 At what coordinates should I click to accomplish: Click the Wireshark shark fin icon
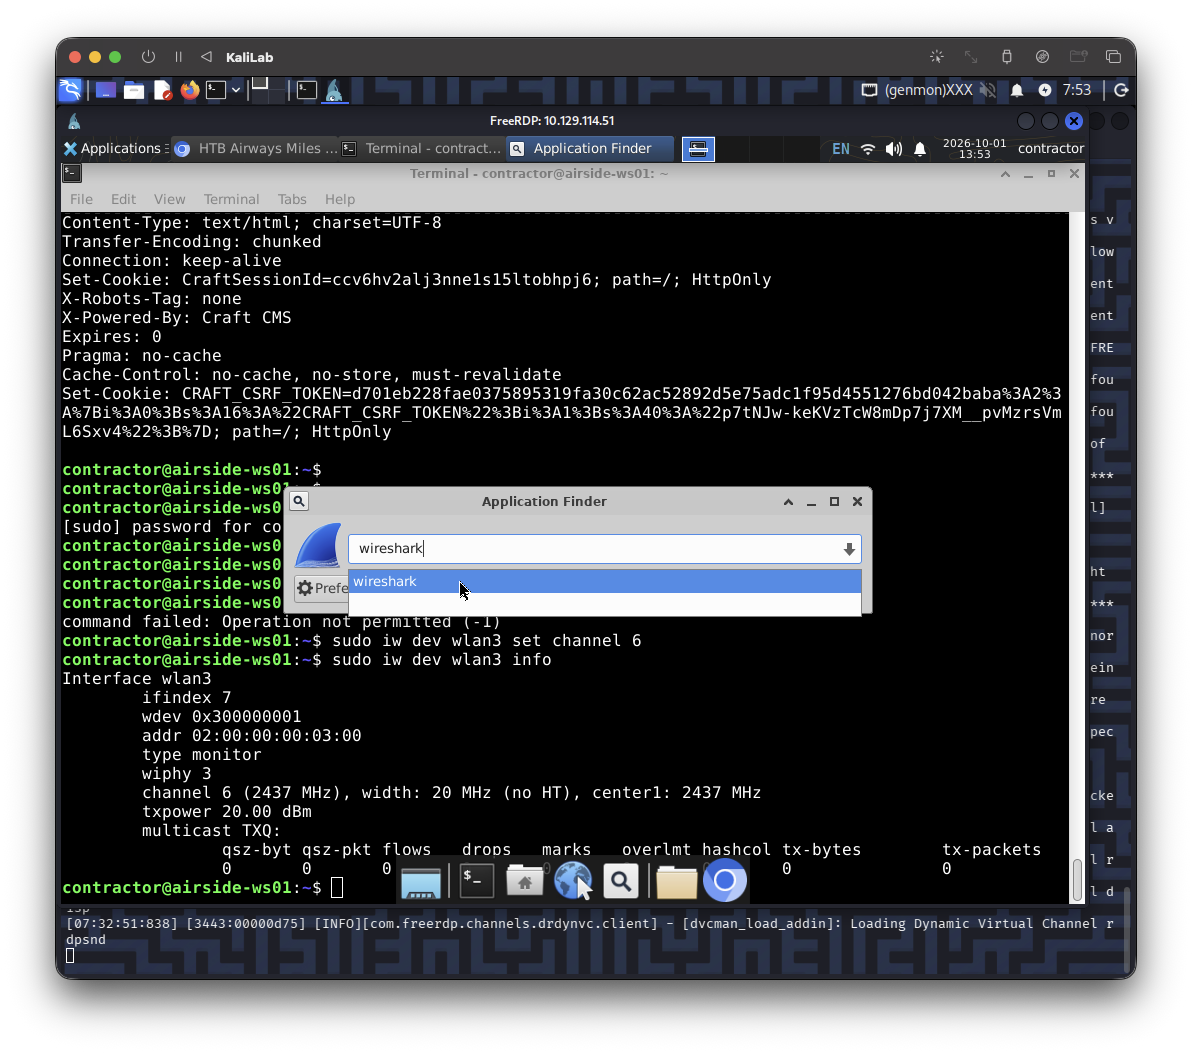(x=319, y=545)
